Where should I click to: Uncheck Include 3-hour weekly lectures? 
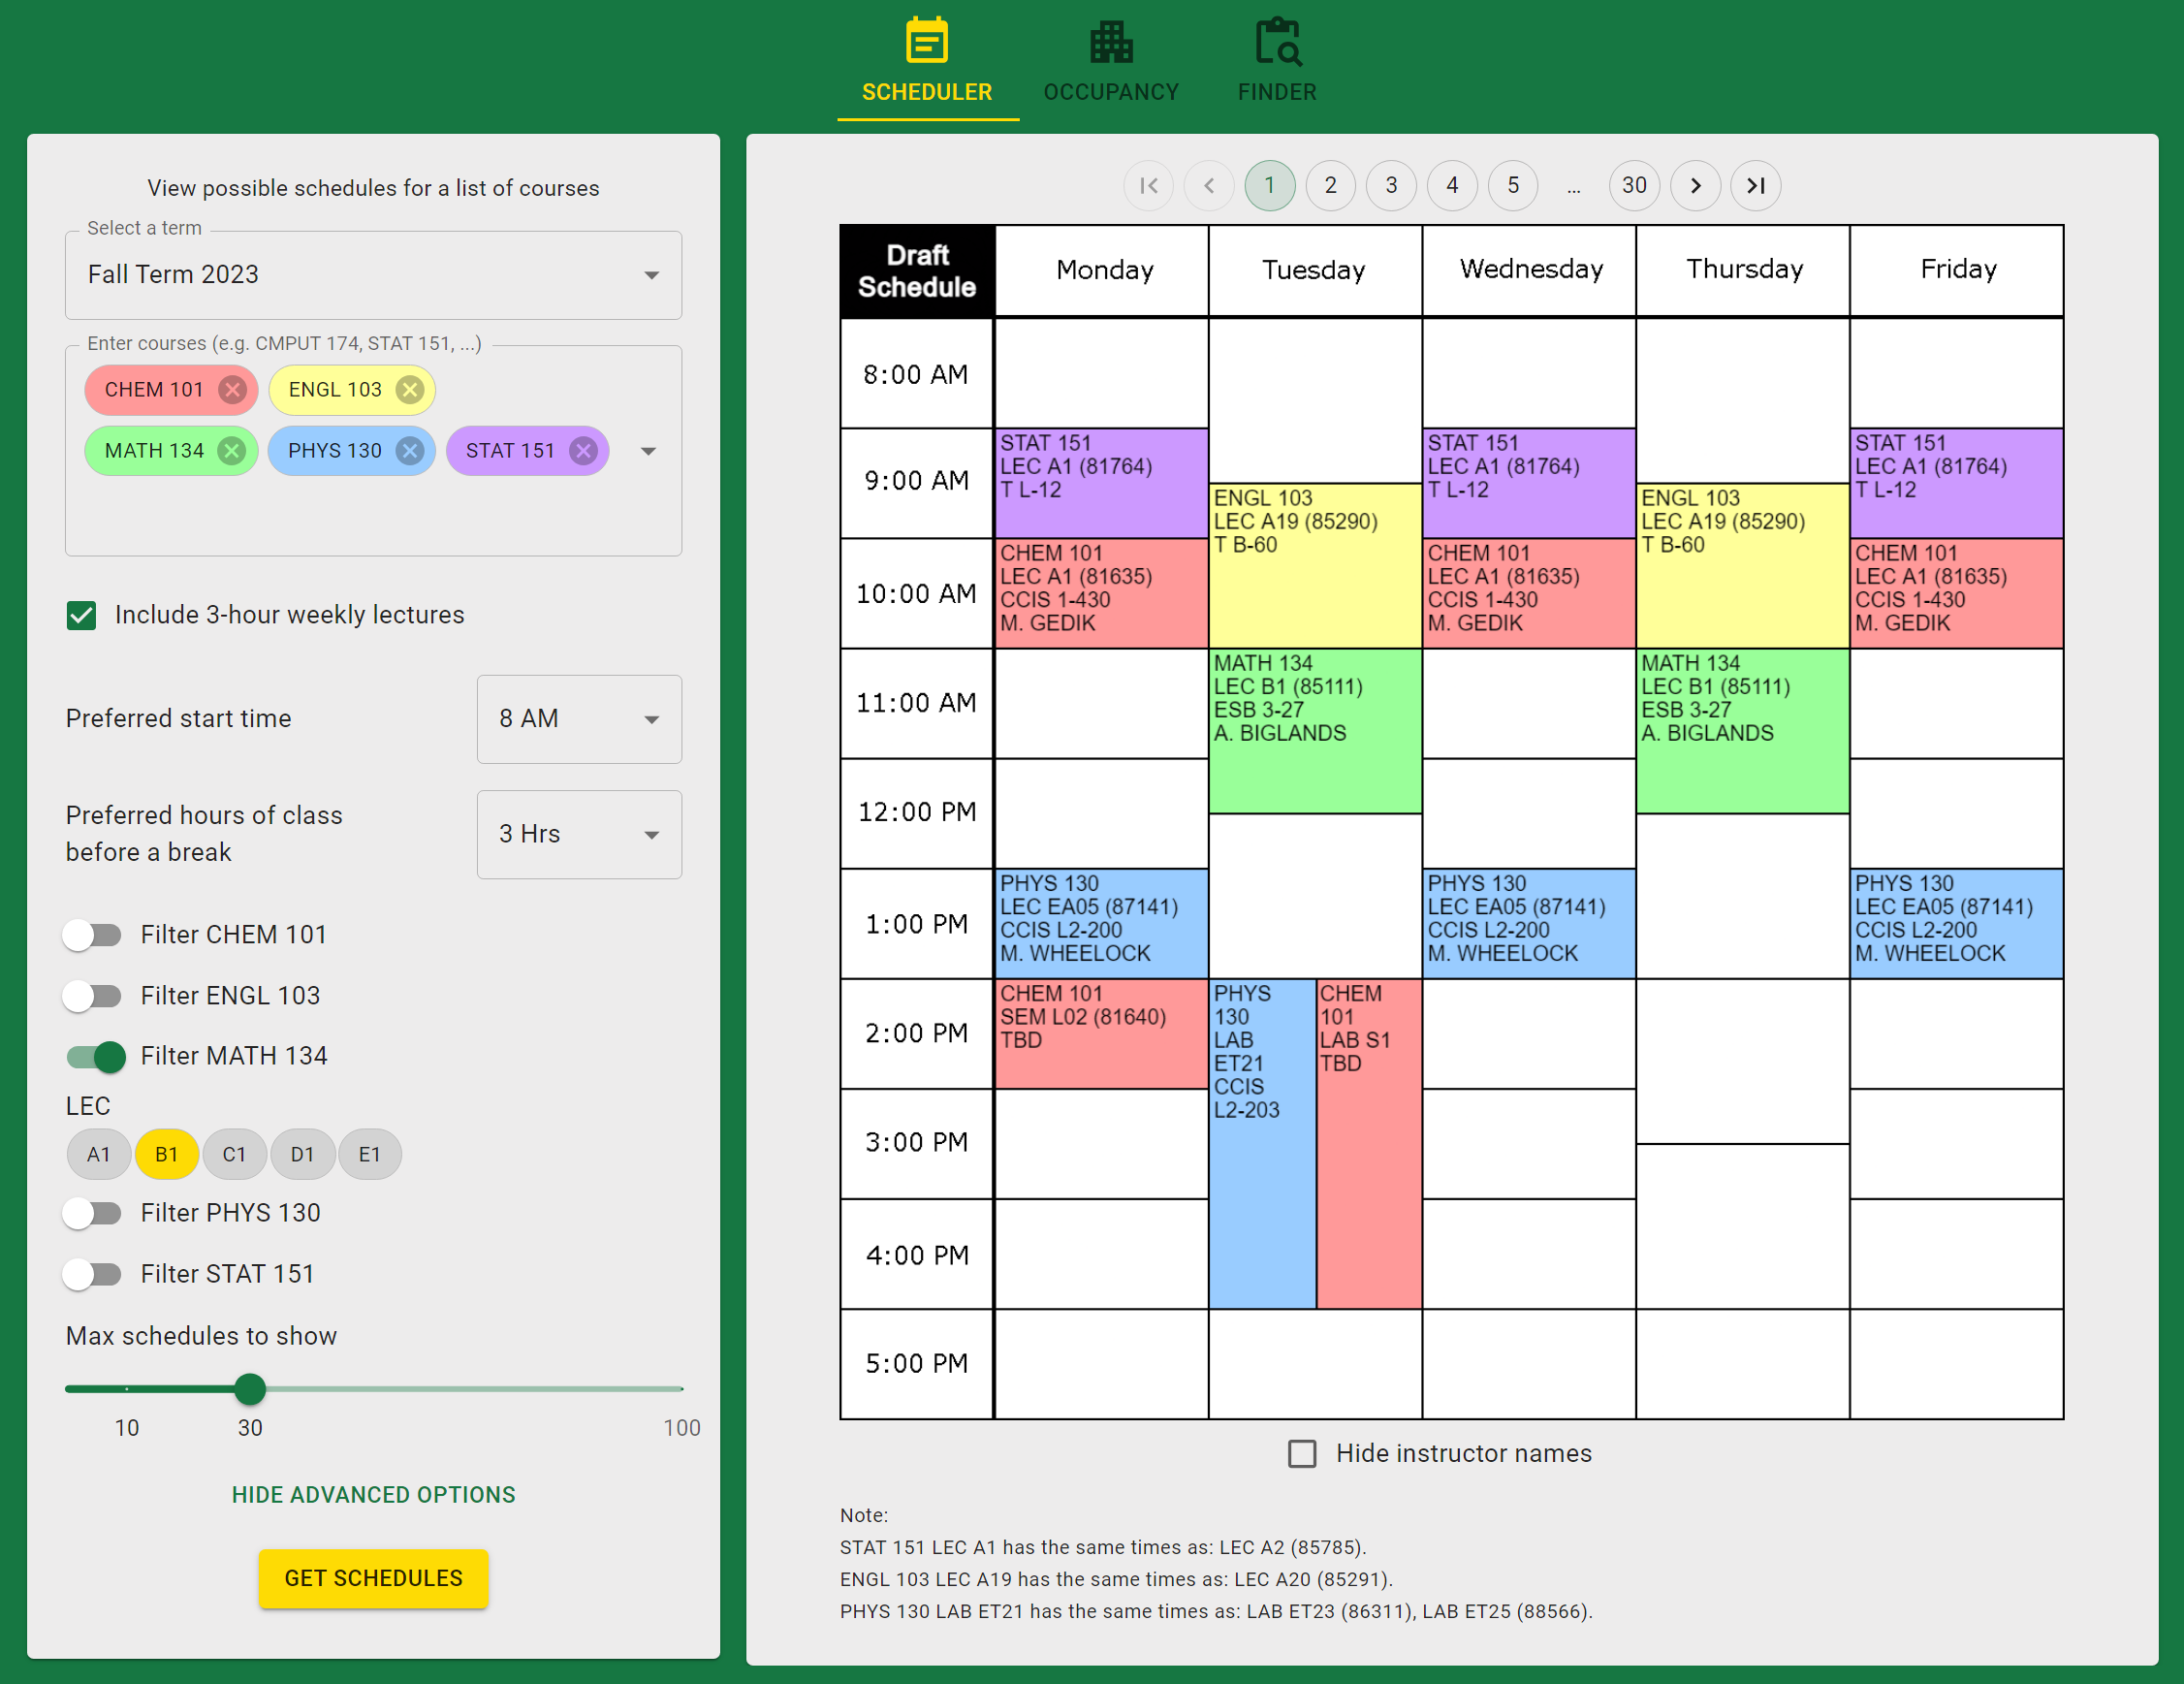pos(82,615)
